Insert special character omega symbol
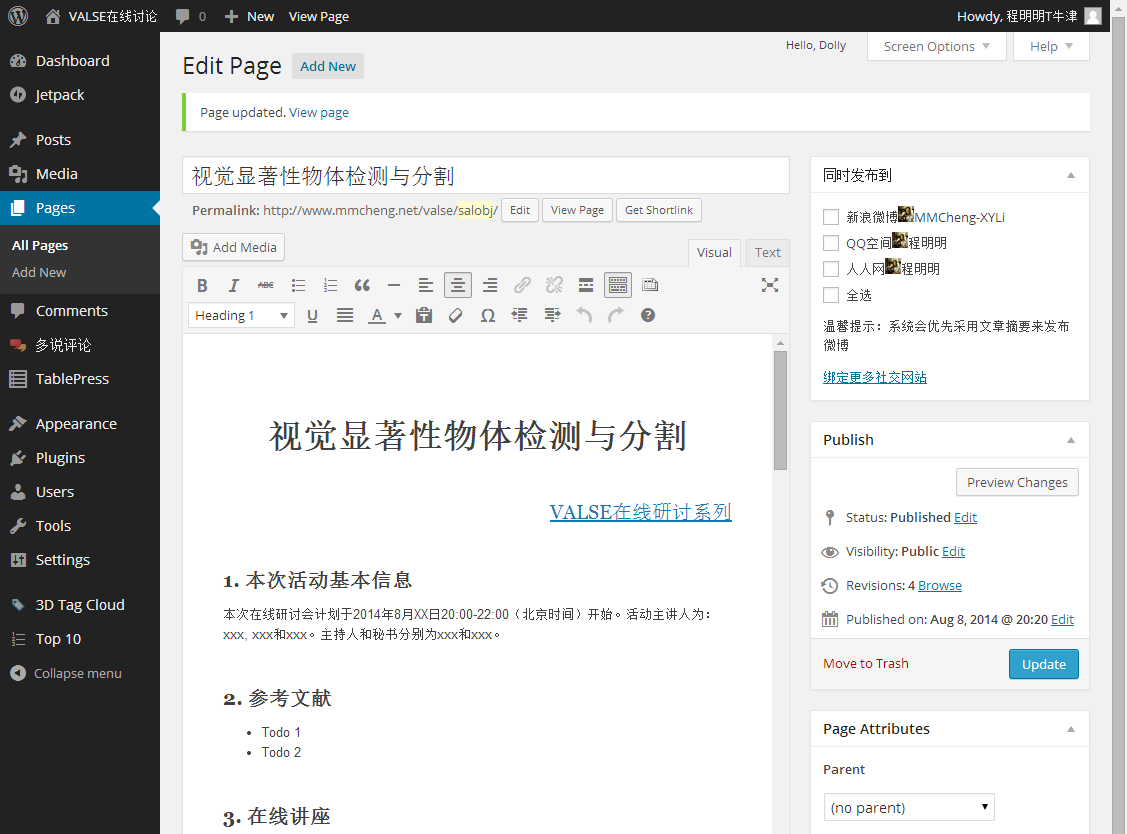The height and width of the screenshot is (834, 1127). click(x=488, y=315)
